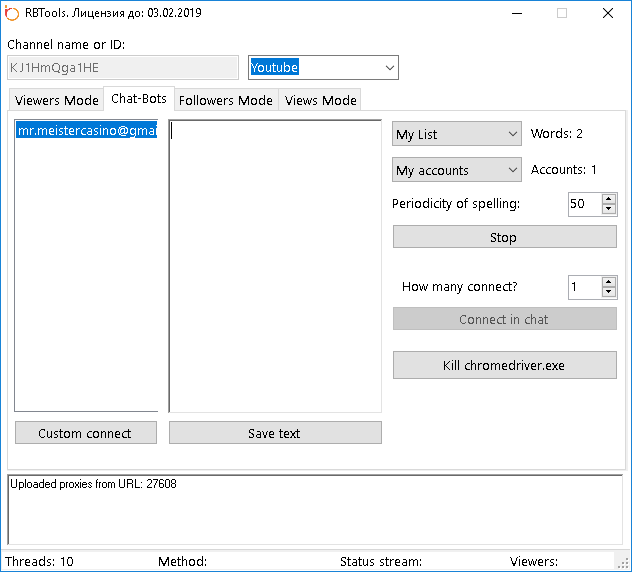Click the Kill chromedriver.exe button

pos(504,365)
